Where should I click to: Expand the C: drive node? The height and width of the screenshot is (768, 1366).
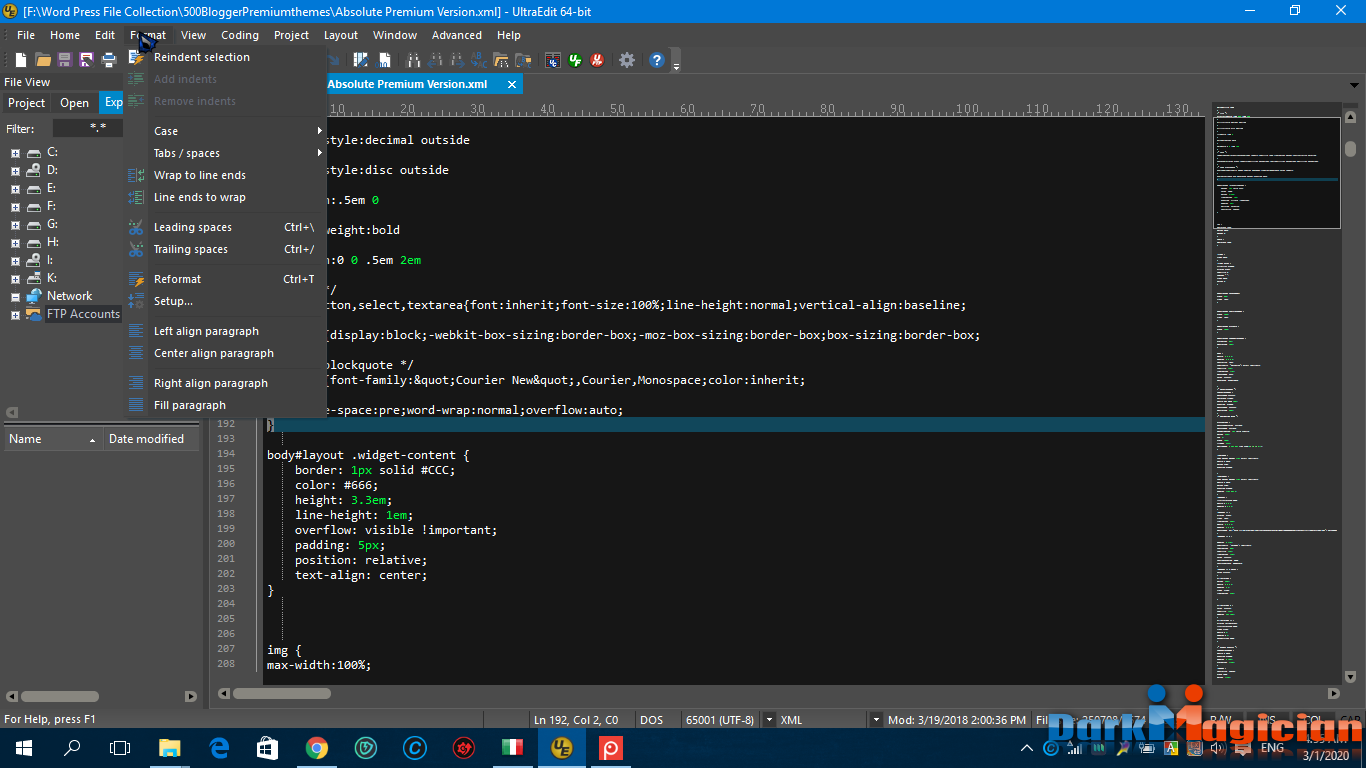click(15, 153)
